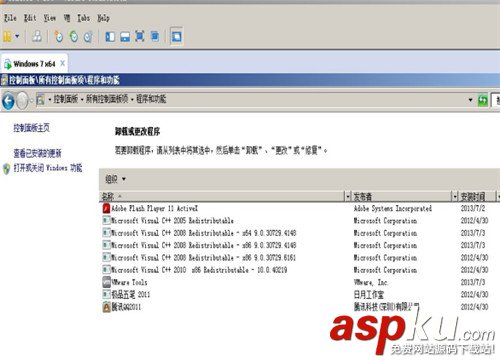Click the Send Ctrl+Alt+Del toolbar icon

click(37, 36)
